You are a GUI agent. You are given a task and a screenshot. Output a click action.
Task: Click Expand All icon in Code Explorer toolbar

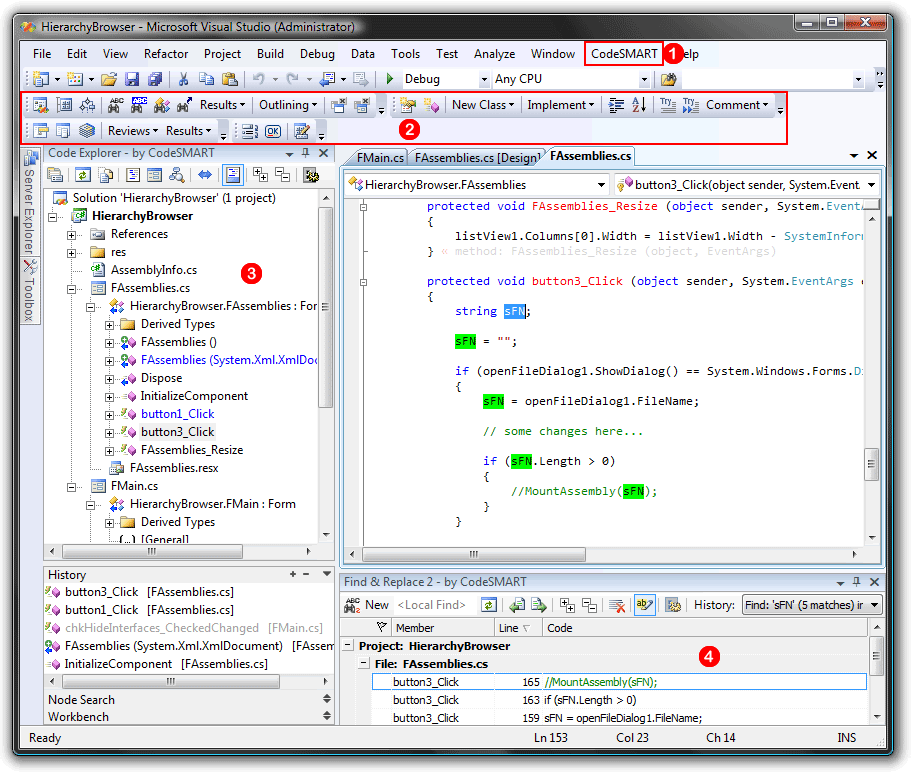(260, 174)
